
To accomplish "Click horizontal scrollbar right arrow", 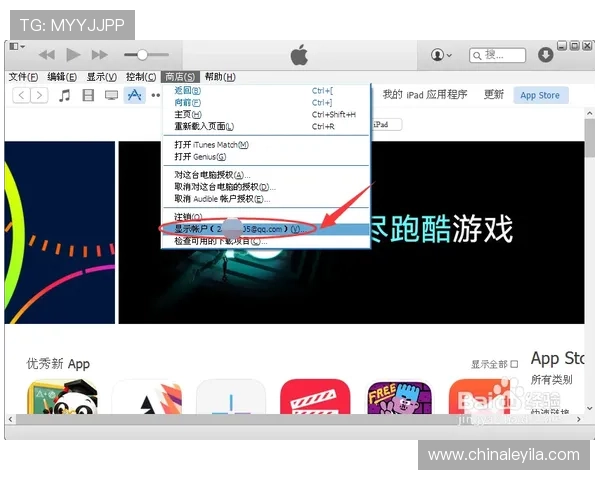I will (x=579, y=420).
